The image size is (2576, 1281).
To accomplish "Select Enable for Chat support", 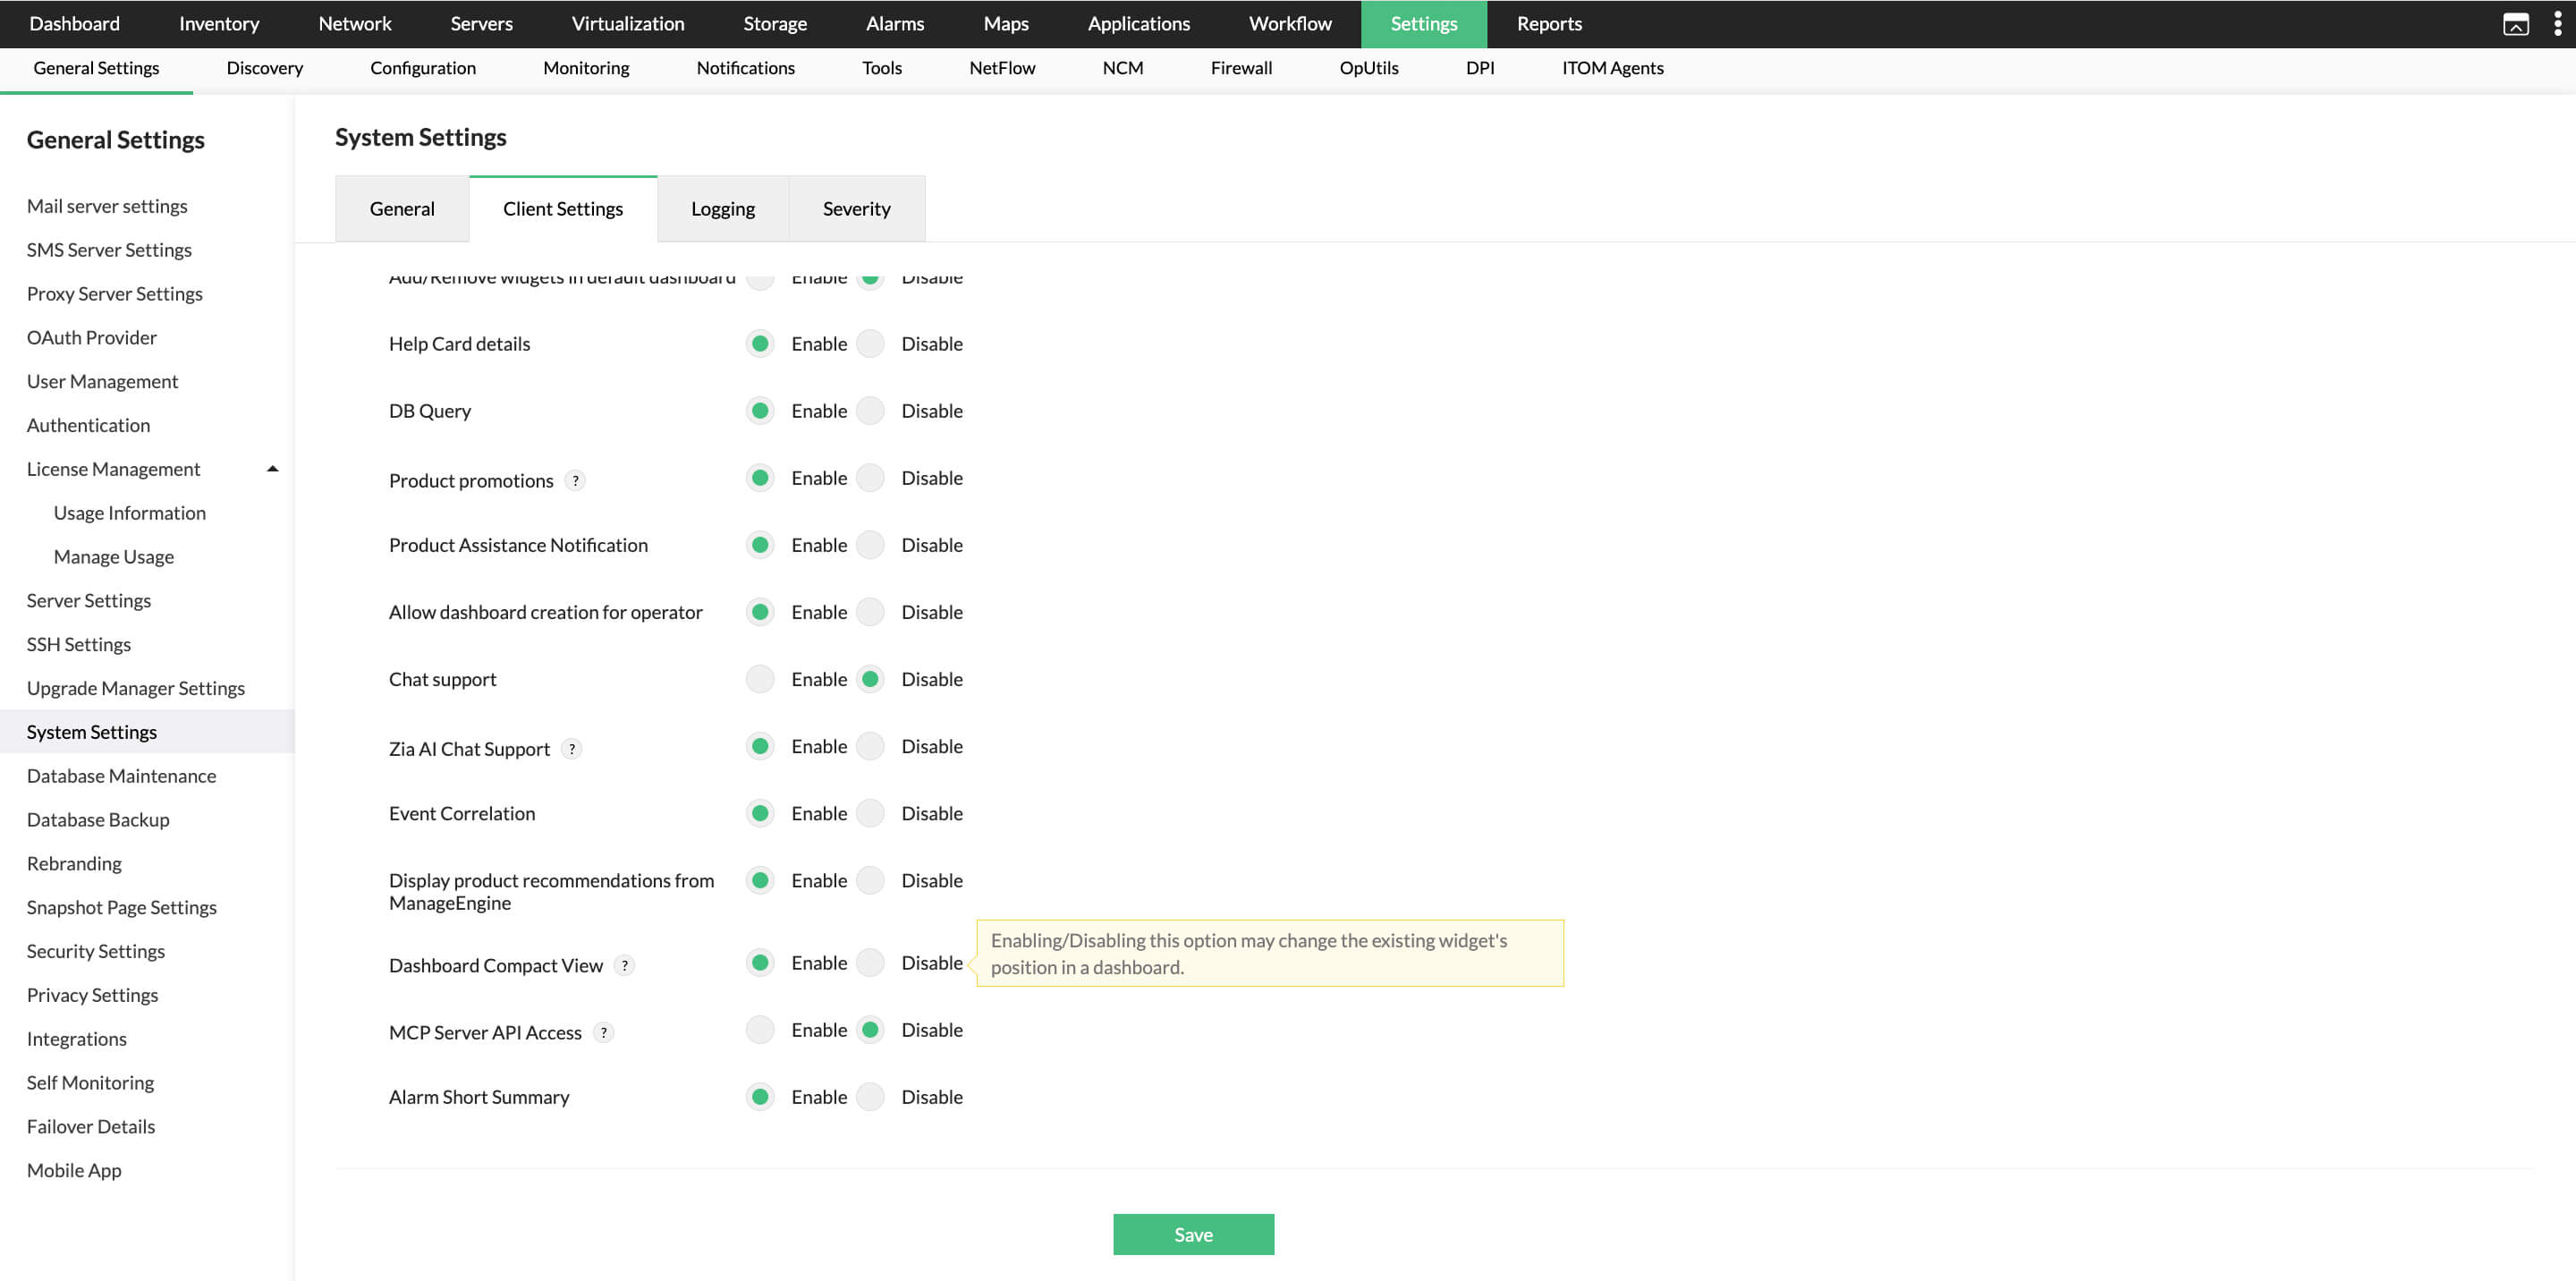I will 760,678.
